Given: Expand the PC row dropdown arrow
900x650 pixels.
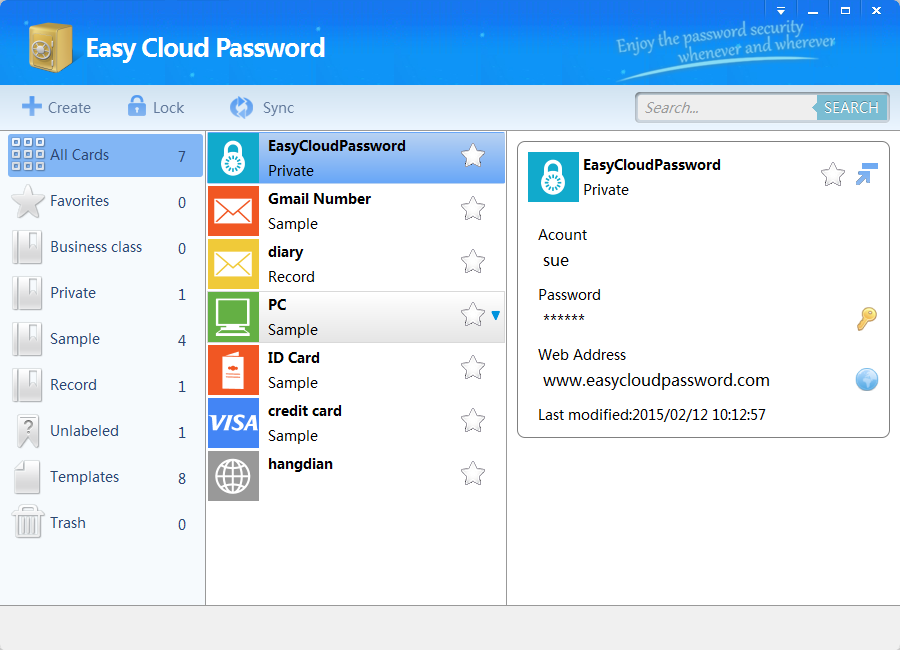Looking at the screenshot, I should coord(496,315).
